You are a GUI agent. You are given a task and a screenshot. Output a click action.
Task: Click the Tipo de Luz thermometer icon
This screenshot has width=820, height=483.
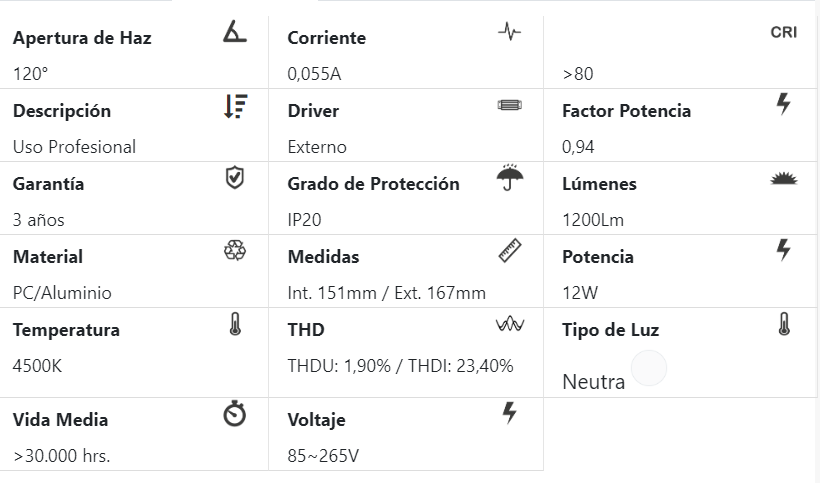pyautogui.click(x=784, y=324)
